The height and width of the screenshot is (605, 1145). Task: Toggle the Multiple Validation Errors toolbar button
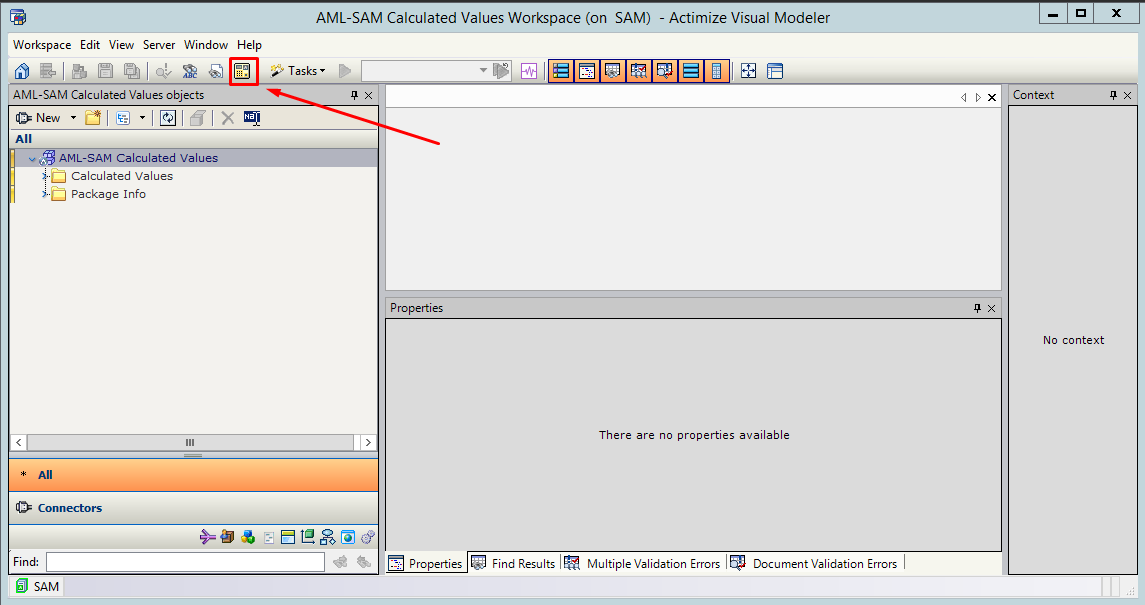coord(639,71)
